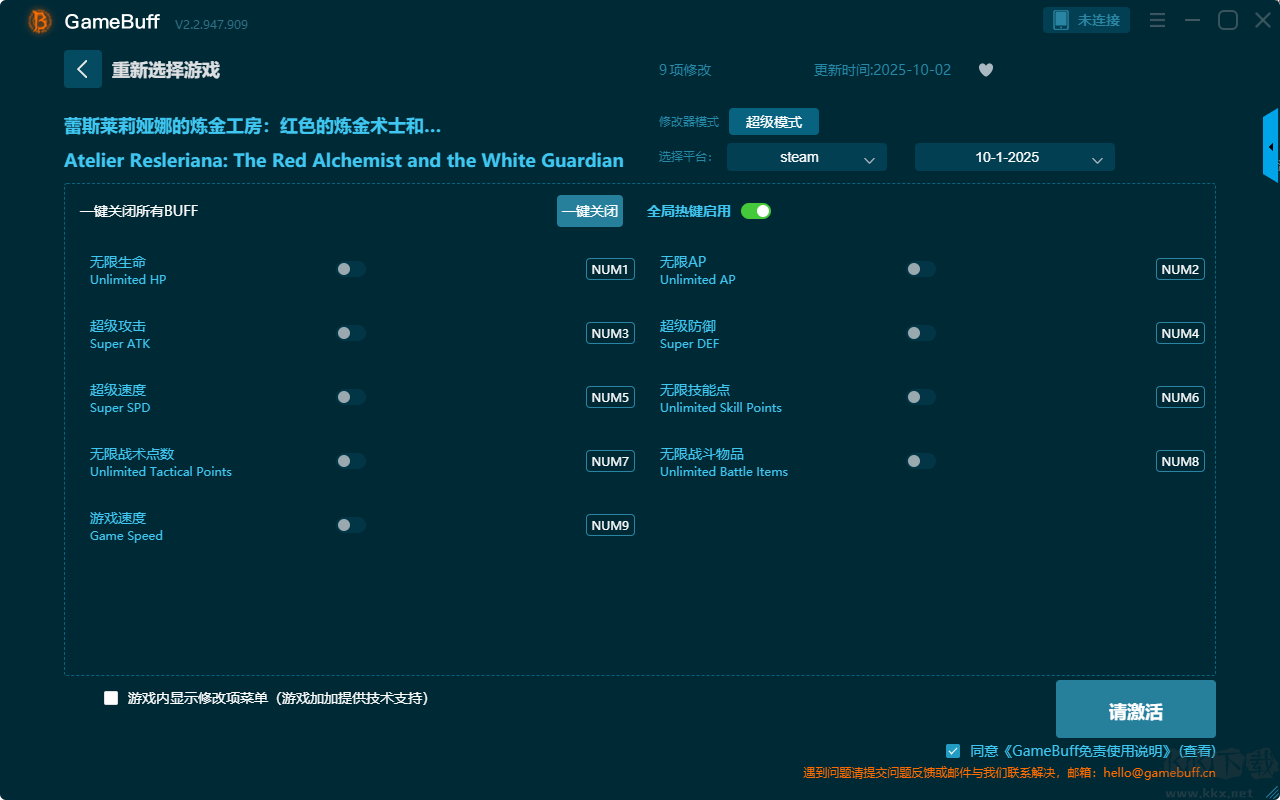Expand the 10-1-2025 version dropdown
This screenshot has height=800, width=1280.
click(x=1014, y=157)
